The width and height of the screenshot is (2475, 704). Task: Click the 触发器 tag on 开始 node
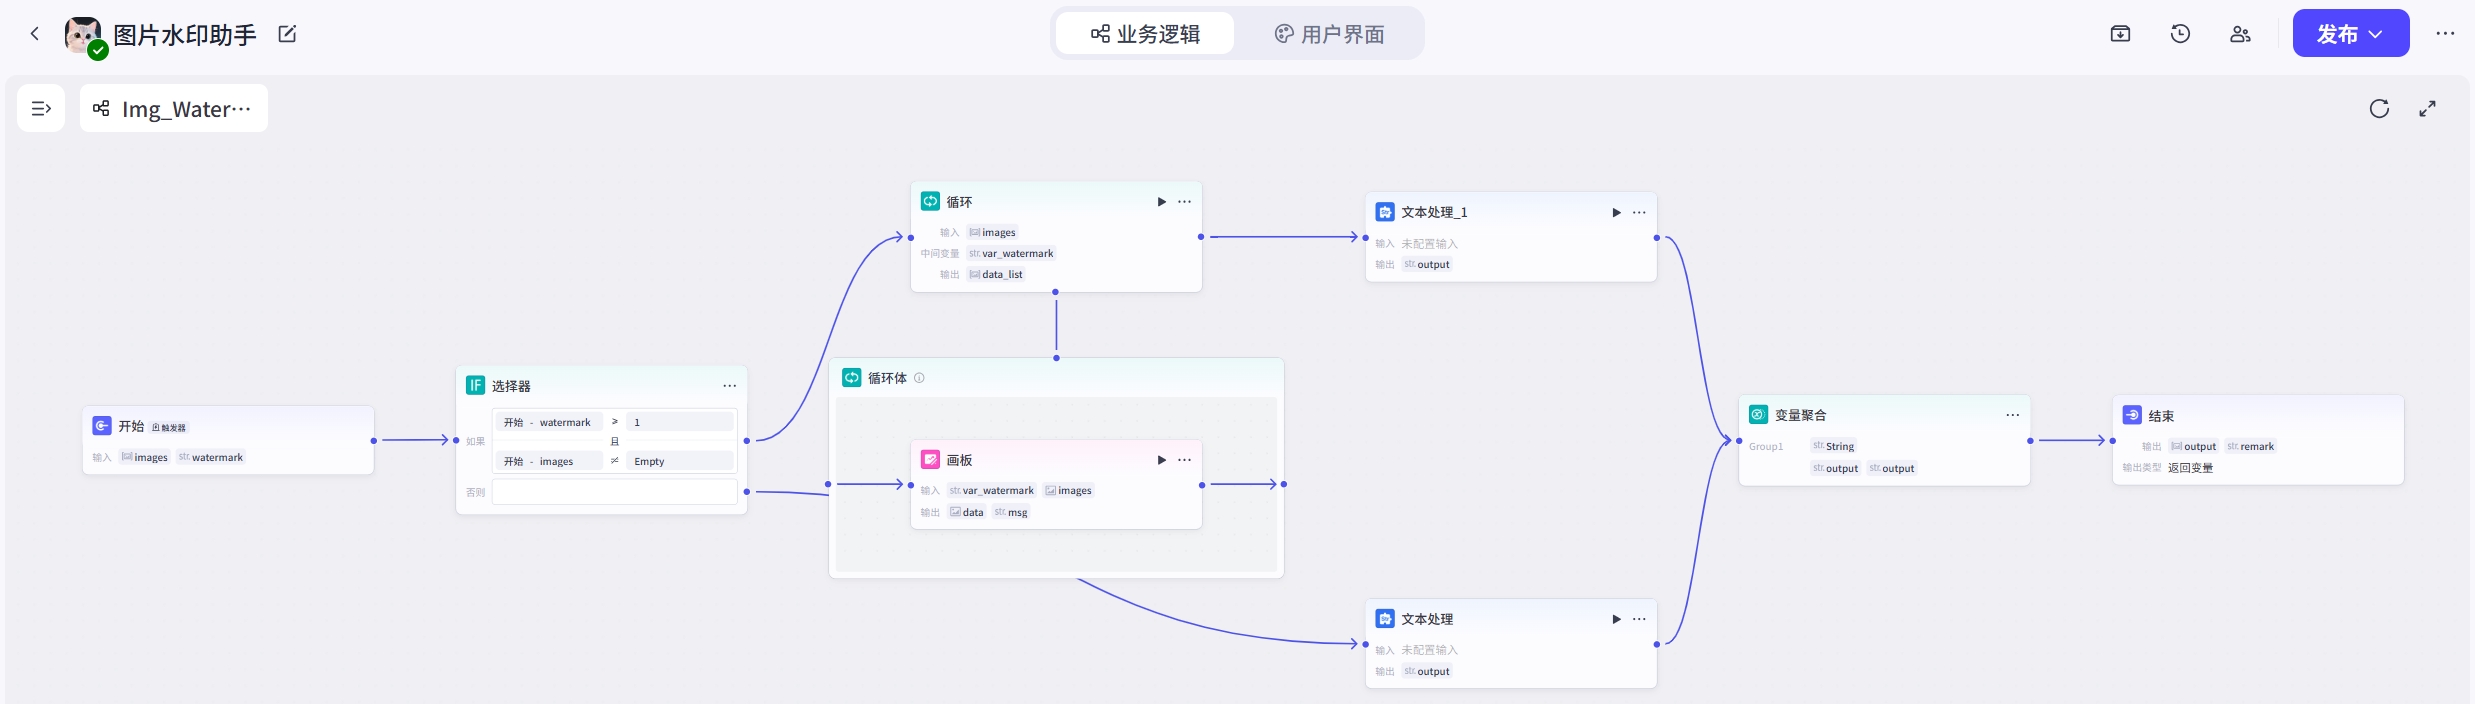tap(169, 427)
